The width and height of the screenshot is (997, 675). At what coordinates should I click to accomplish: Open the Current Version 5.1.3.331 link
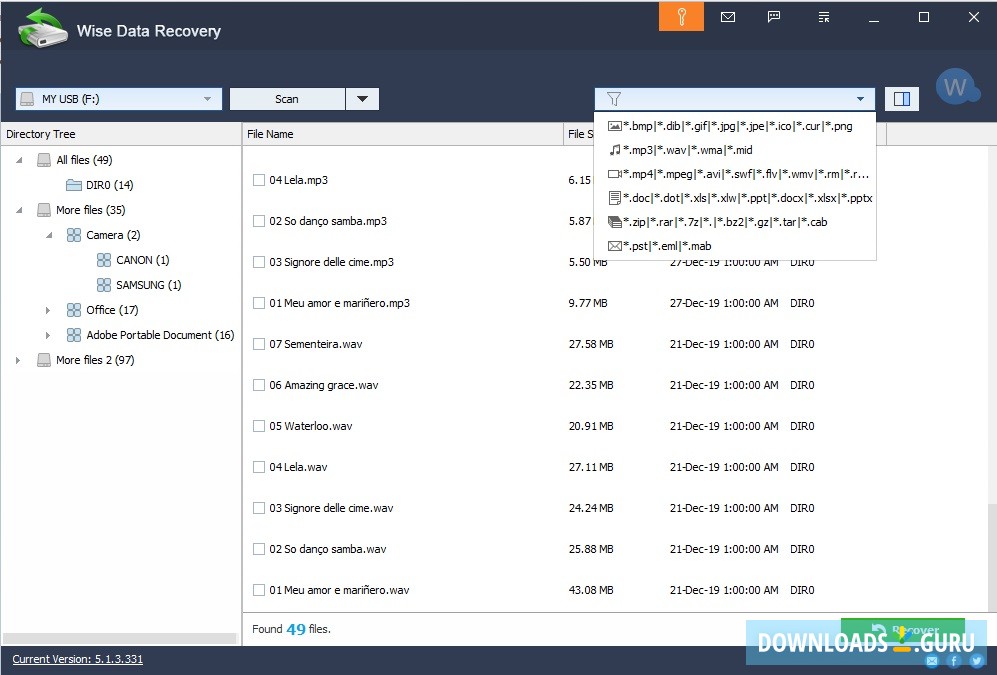pos(76,660)
